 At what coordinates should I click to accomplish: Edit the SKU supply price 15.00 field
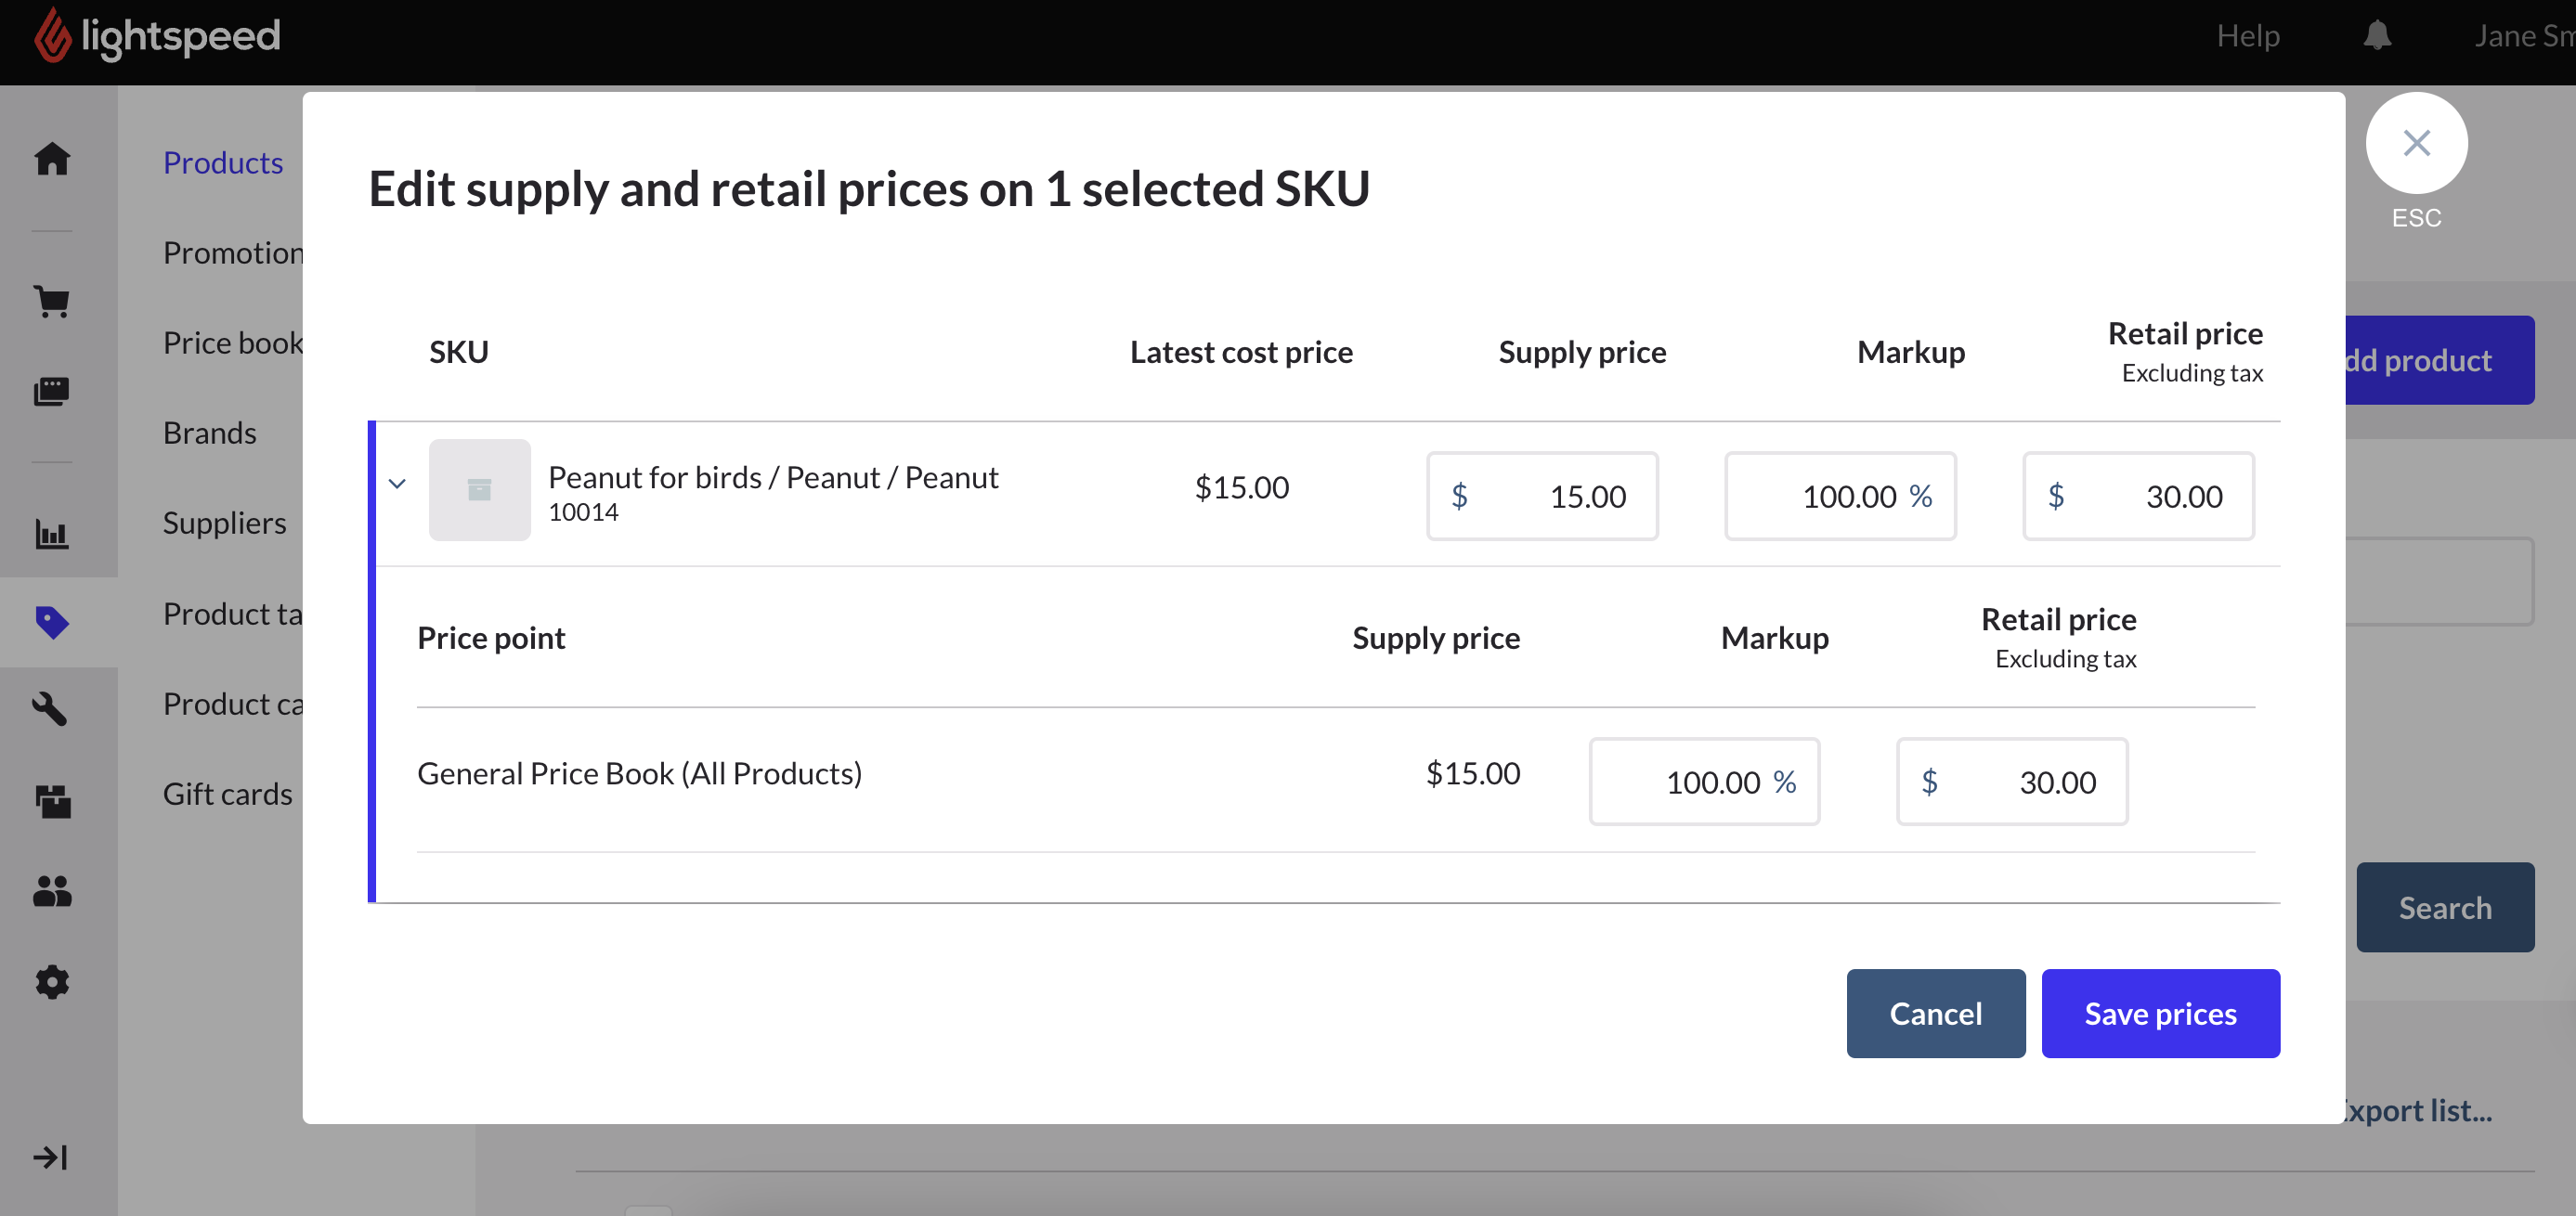[x=1542, y=496]
